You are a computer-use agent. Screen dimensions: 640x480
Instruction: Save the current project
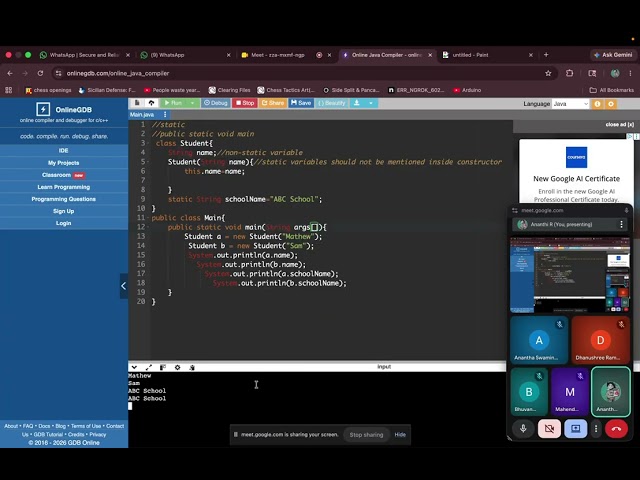[301, 103]
